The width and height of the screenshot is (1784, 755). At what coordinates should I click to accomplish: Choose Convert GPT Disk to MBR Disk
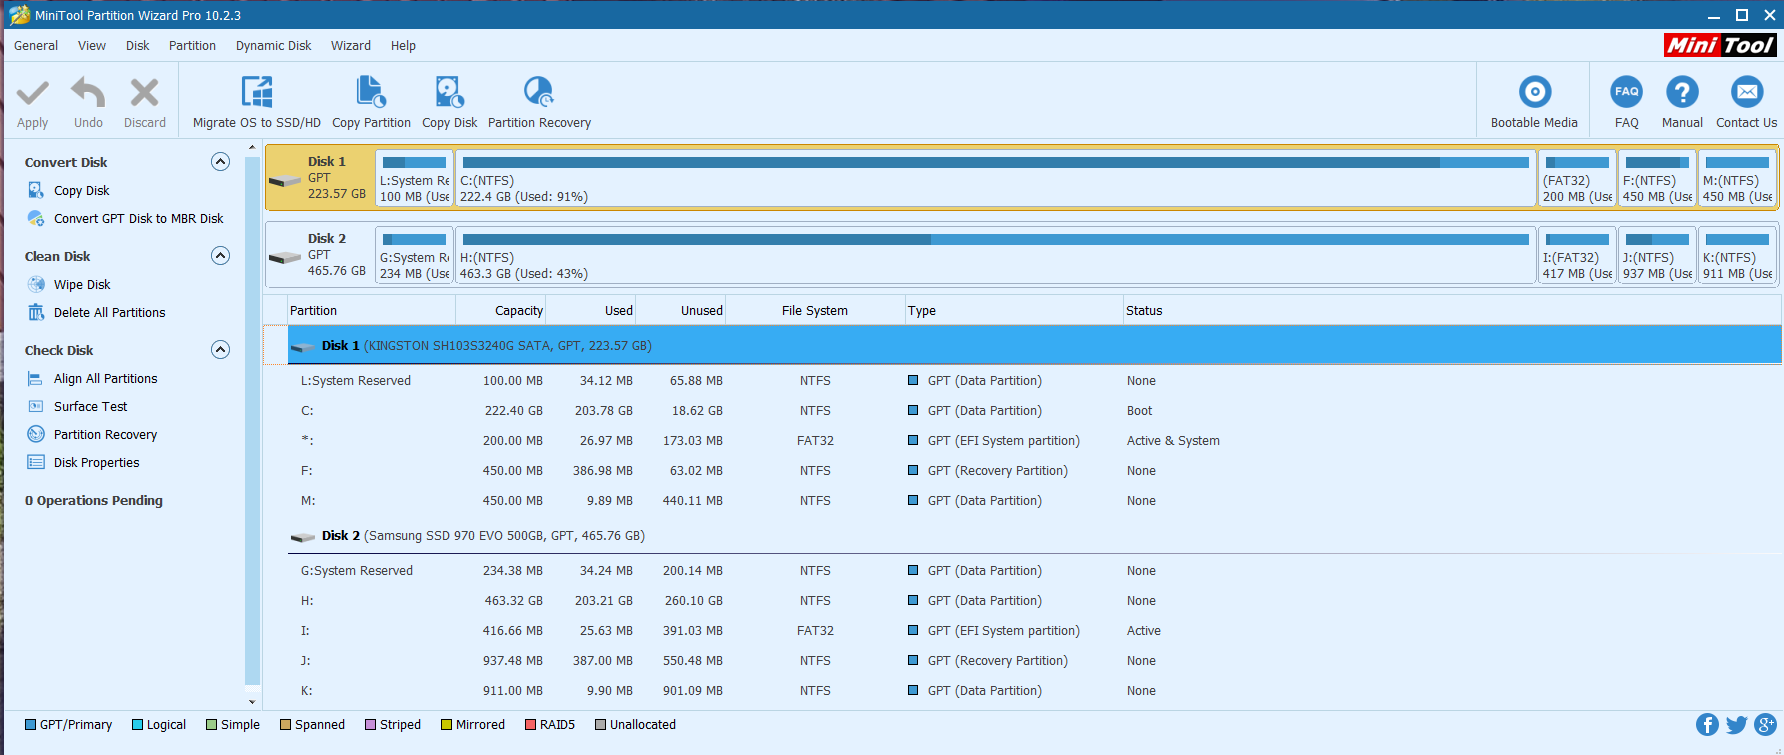coord(139,218)
